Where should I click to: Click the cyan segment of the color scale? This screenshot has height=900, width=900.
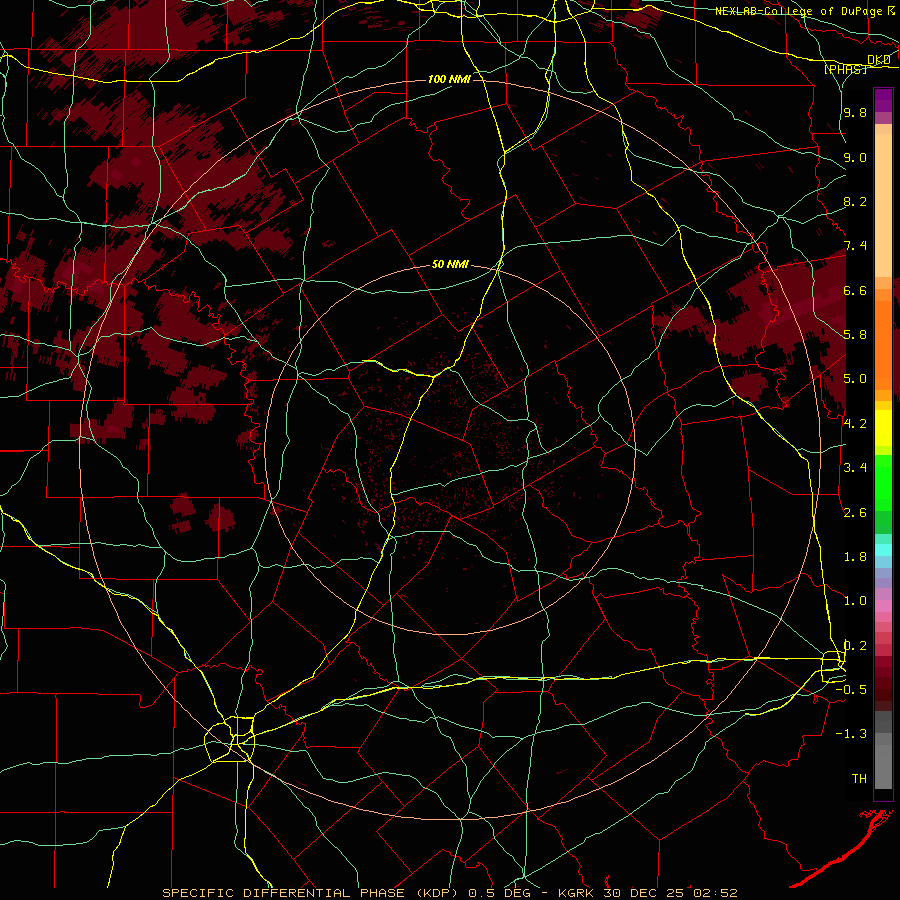pos(883,549)
